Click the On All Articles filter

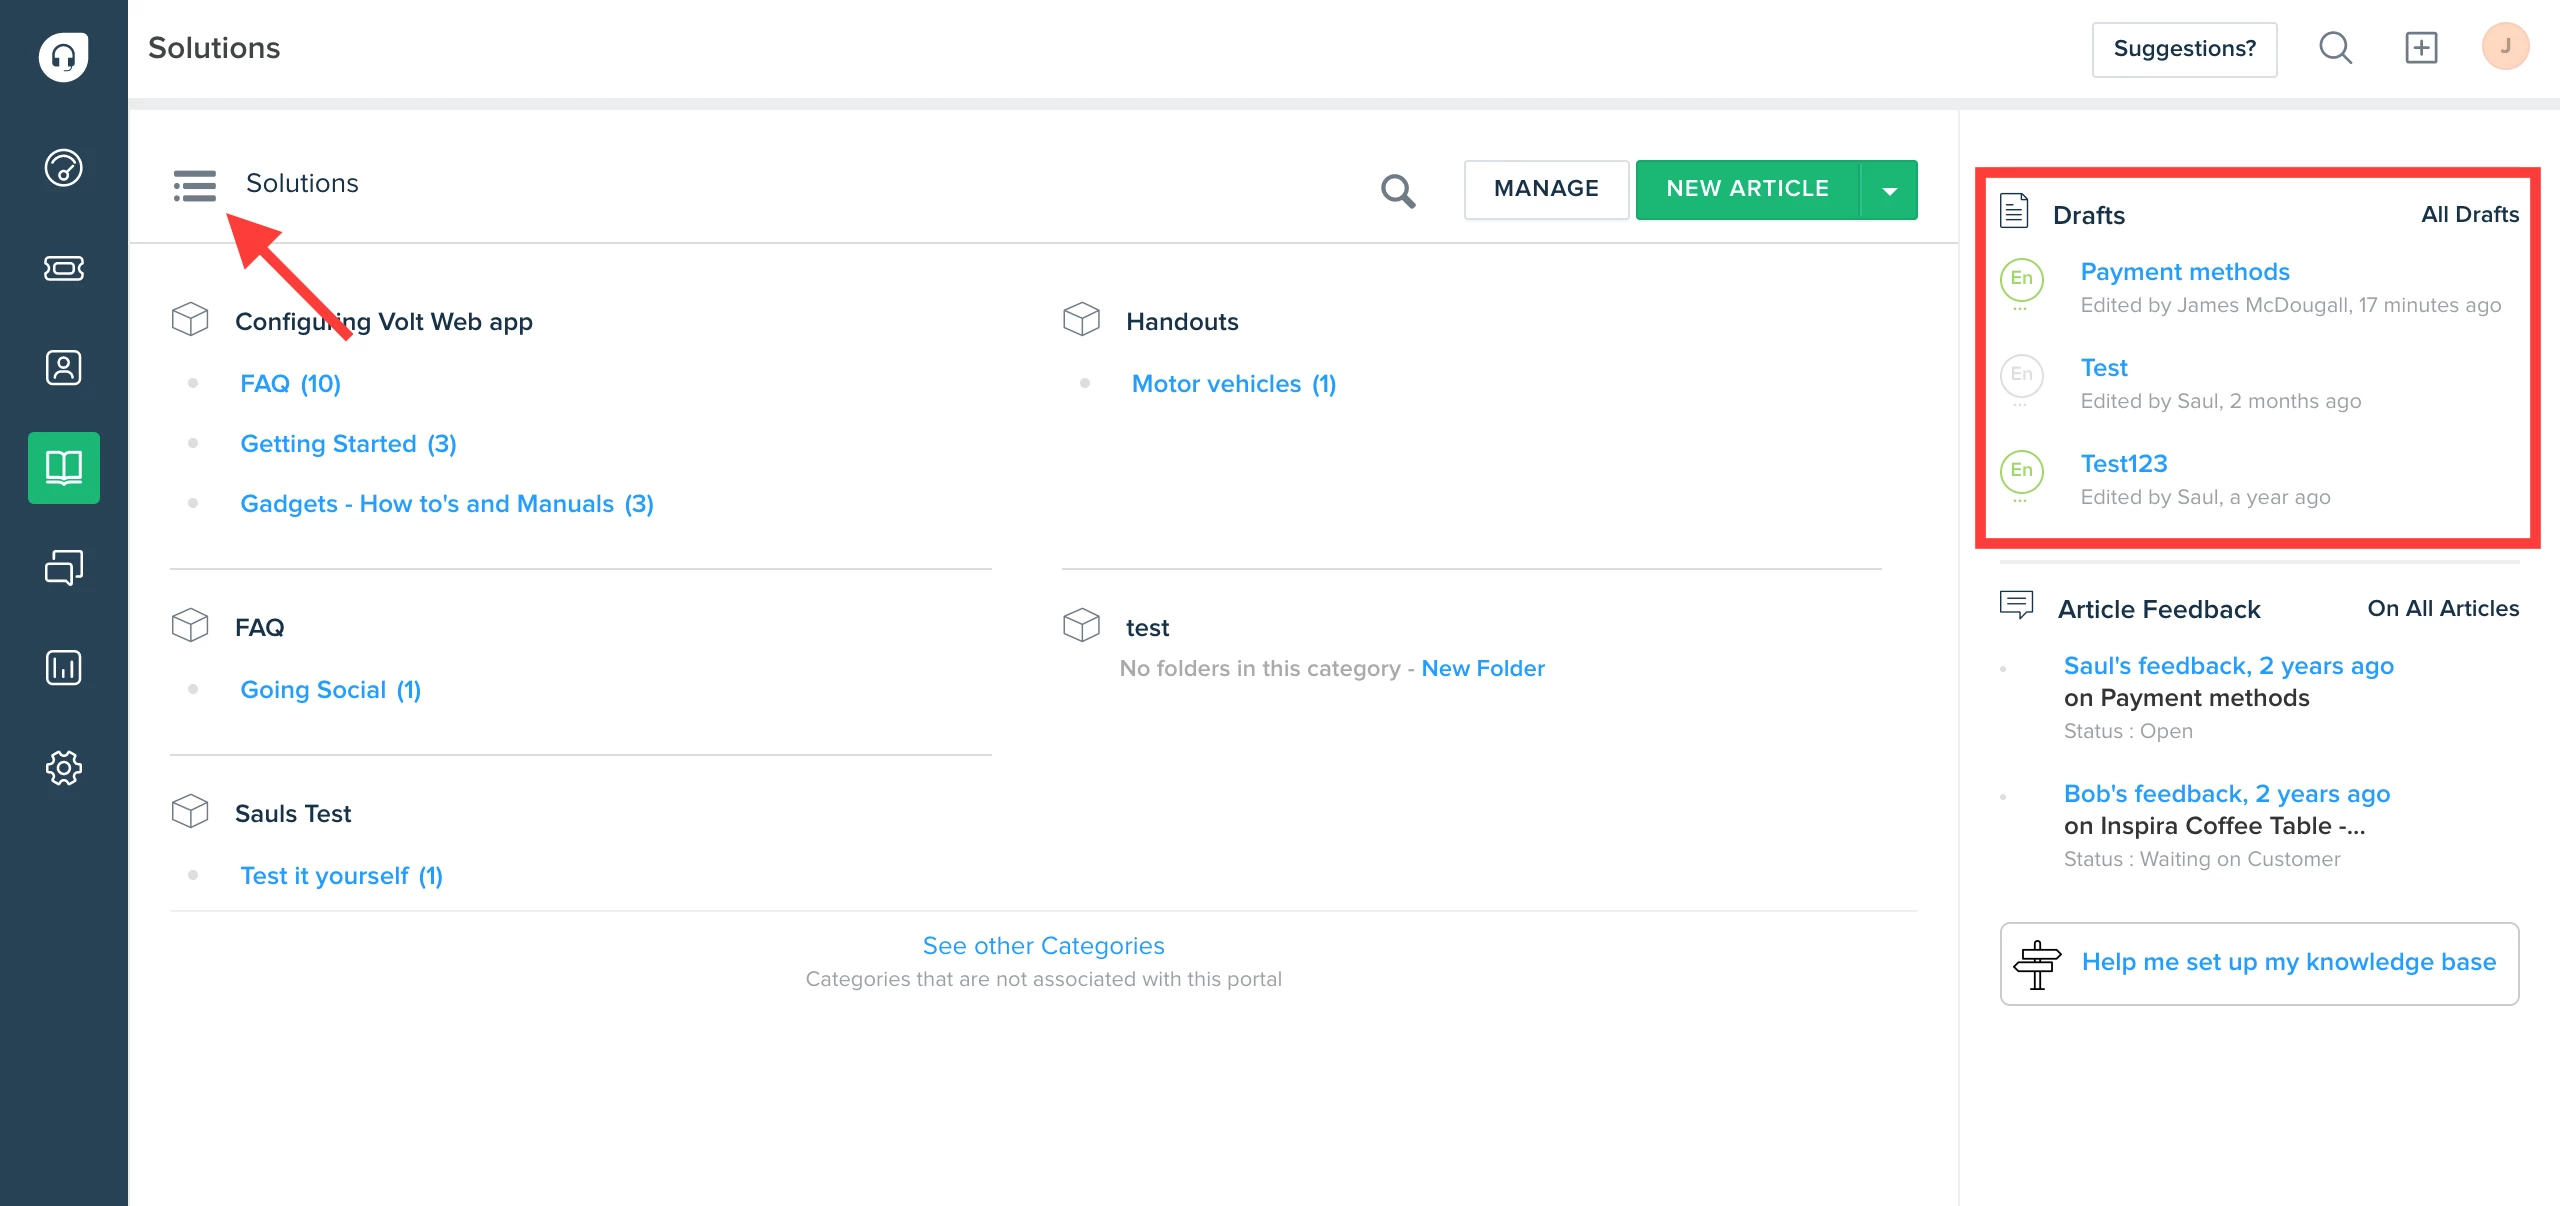coord(2442,608)
